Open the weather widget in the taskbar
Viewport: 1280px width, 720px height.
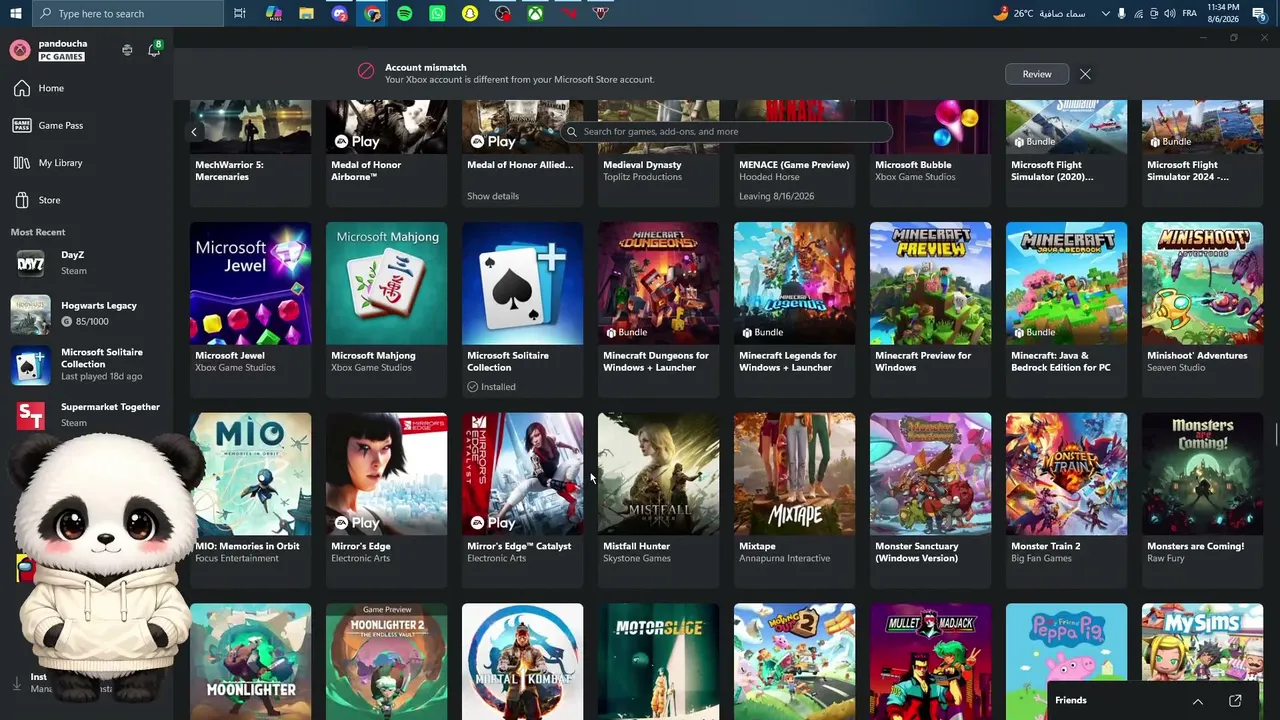click(x=1039, y=13)
